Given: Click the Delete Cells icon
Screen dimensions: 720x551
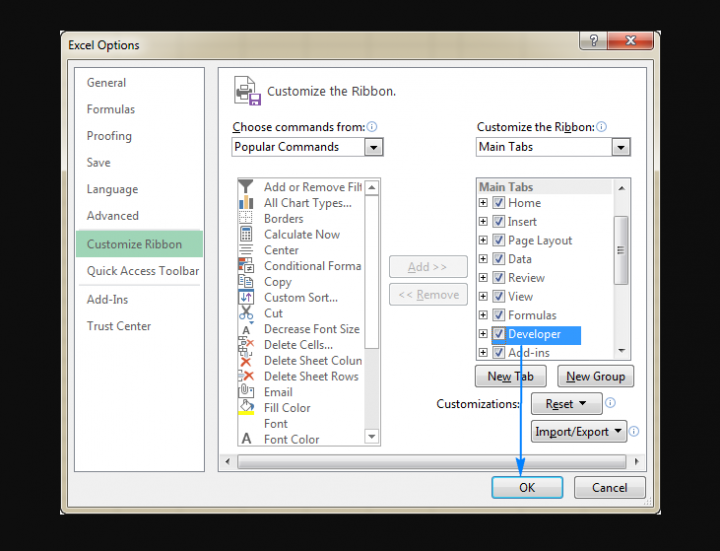Looking at the screenshot, I should coord(246,344).
